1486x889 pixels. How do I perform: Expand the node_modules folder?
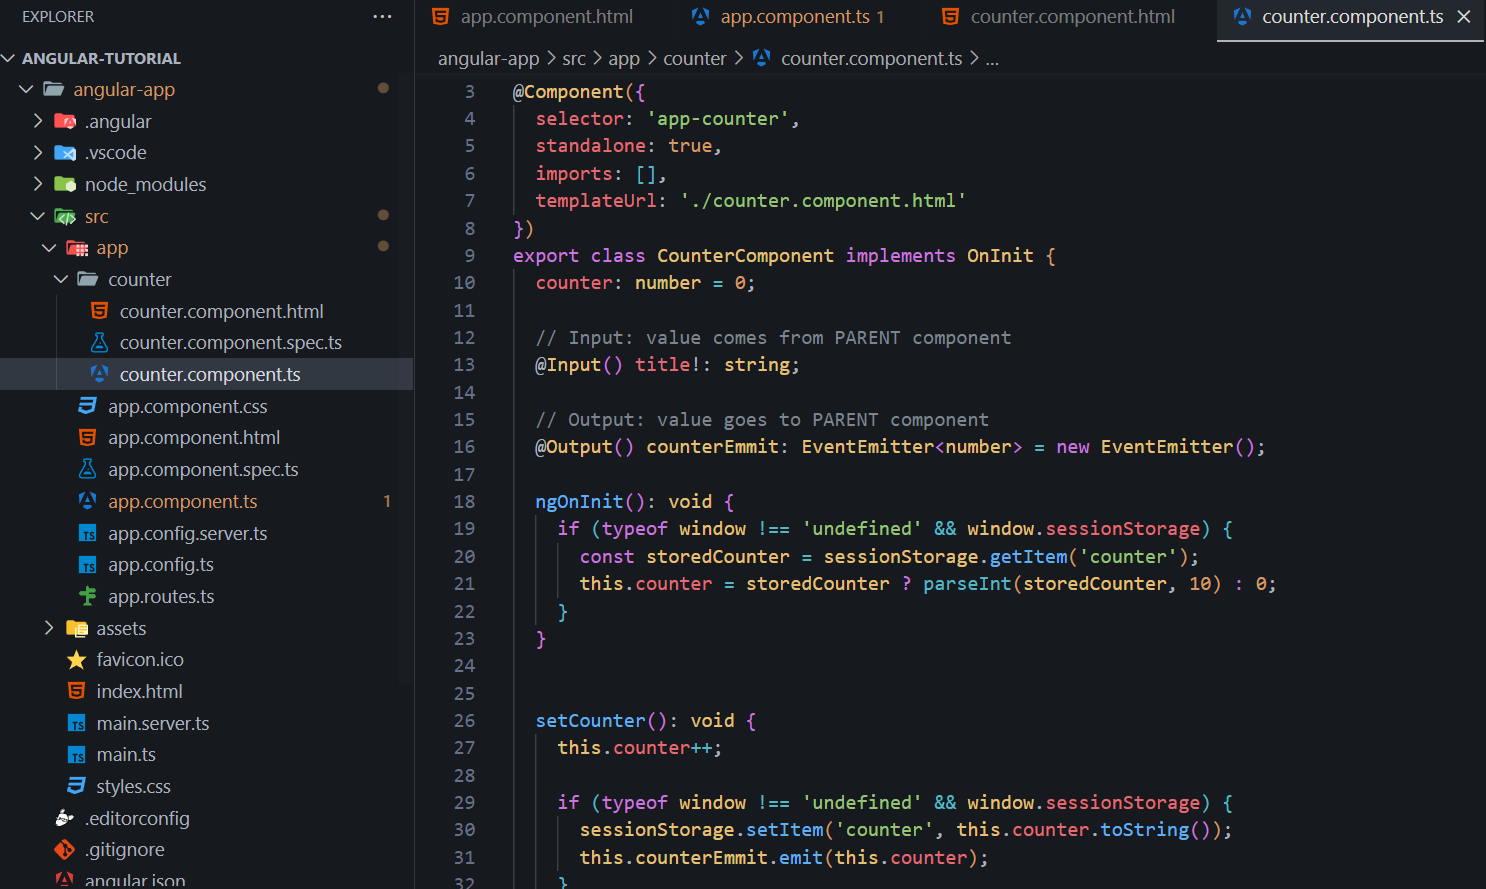coord(38,184)
